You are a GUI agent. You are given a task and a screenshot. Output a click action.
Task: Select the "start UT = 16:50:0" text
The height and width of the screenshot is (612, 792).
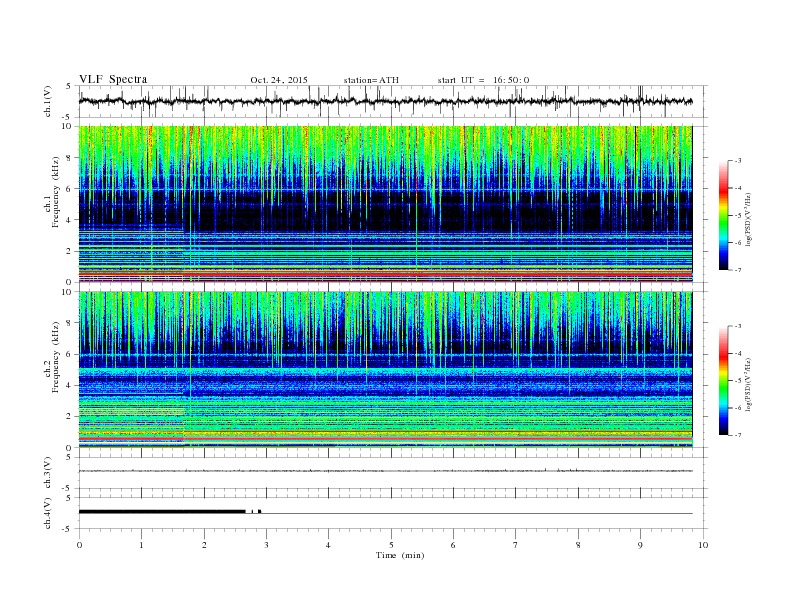(483, 80)
